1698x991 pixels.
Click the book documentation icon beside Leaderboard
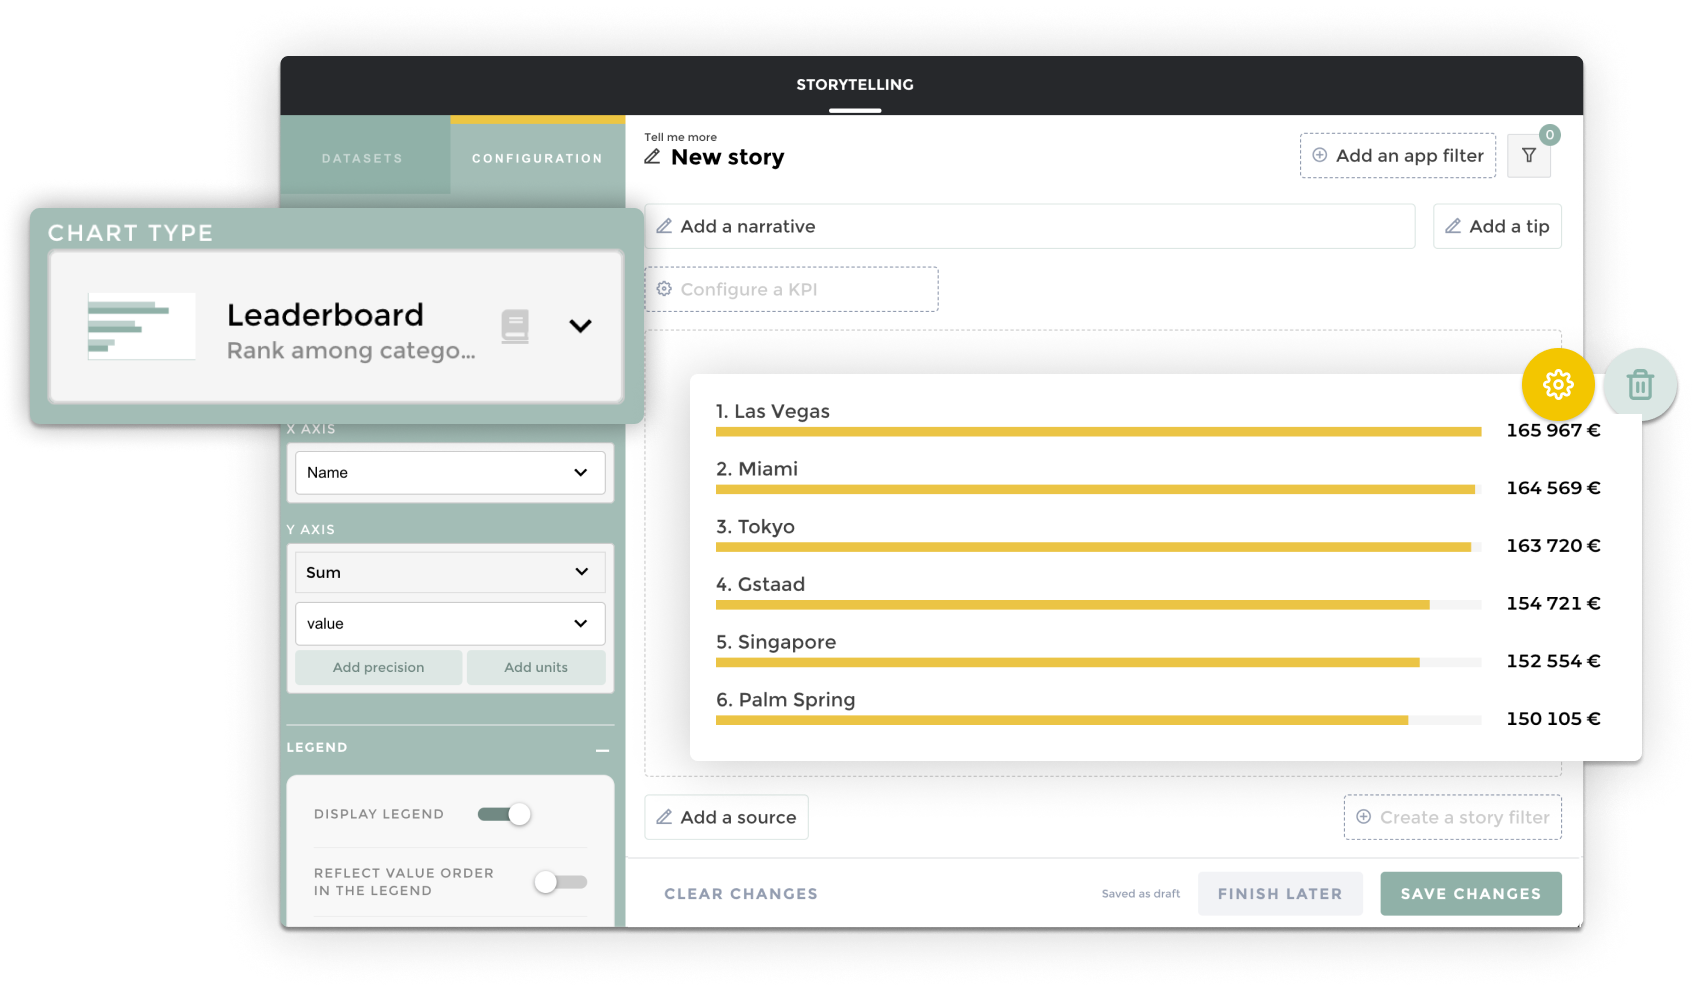pos(515,326)
